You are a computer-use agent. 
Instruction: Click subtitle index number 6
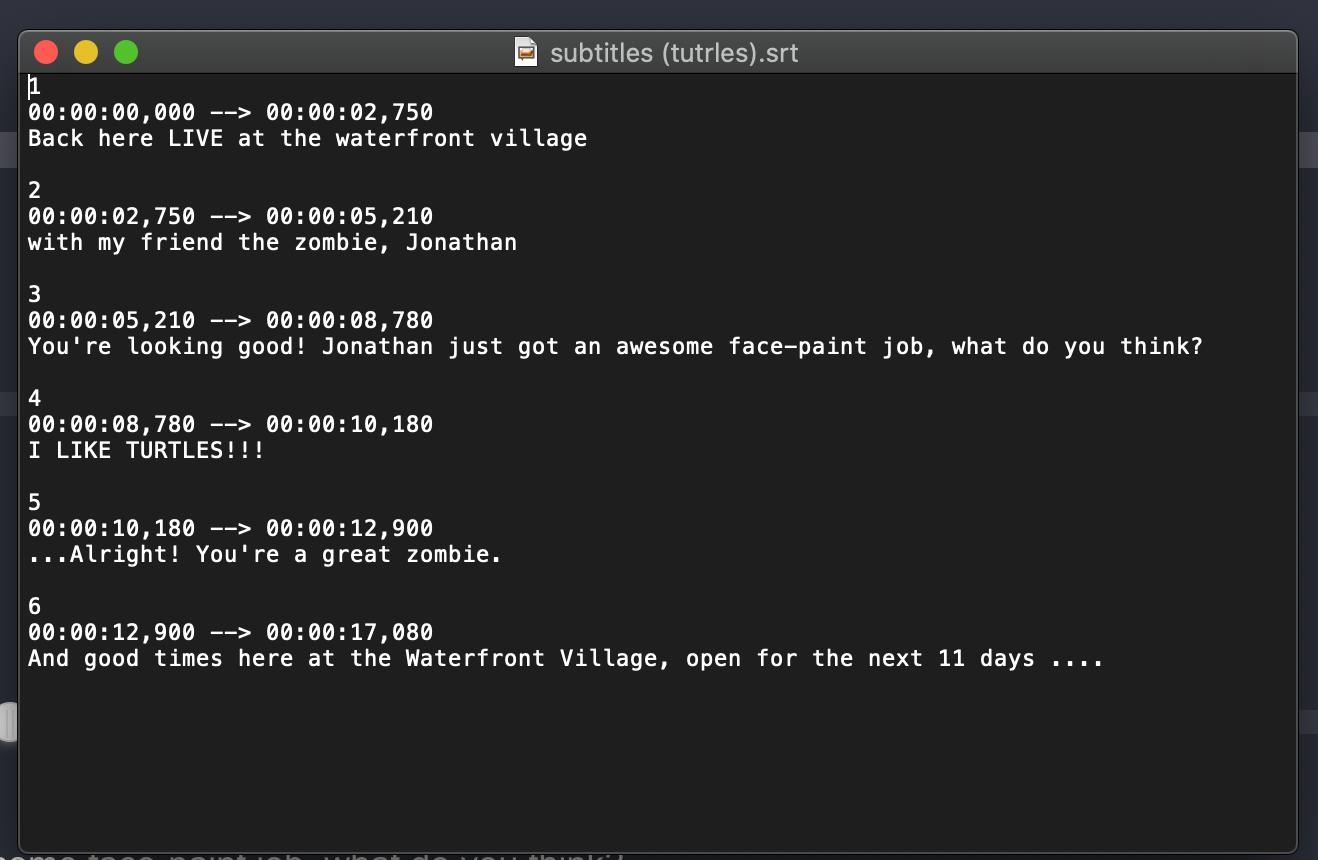35,606
